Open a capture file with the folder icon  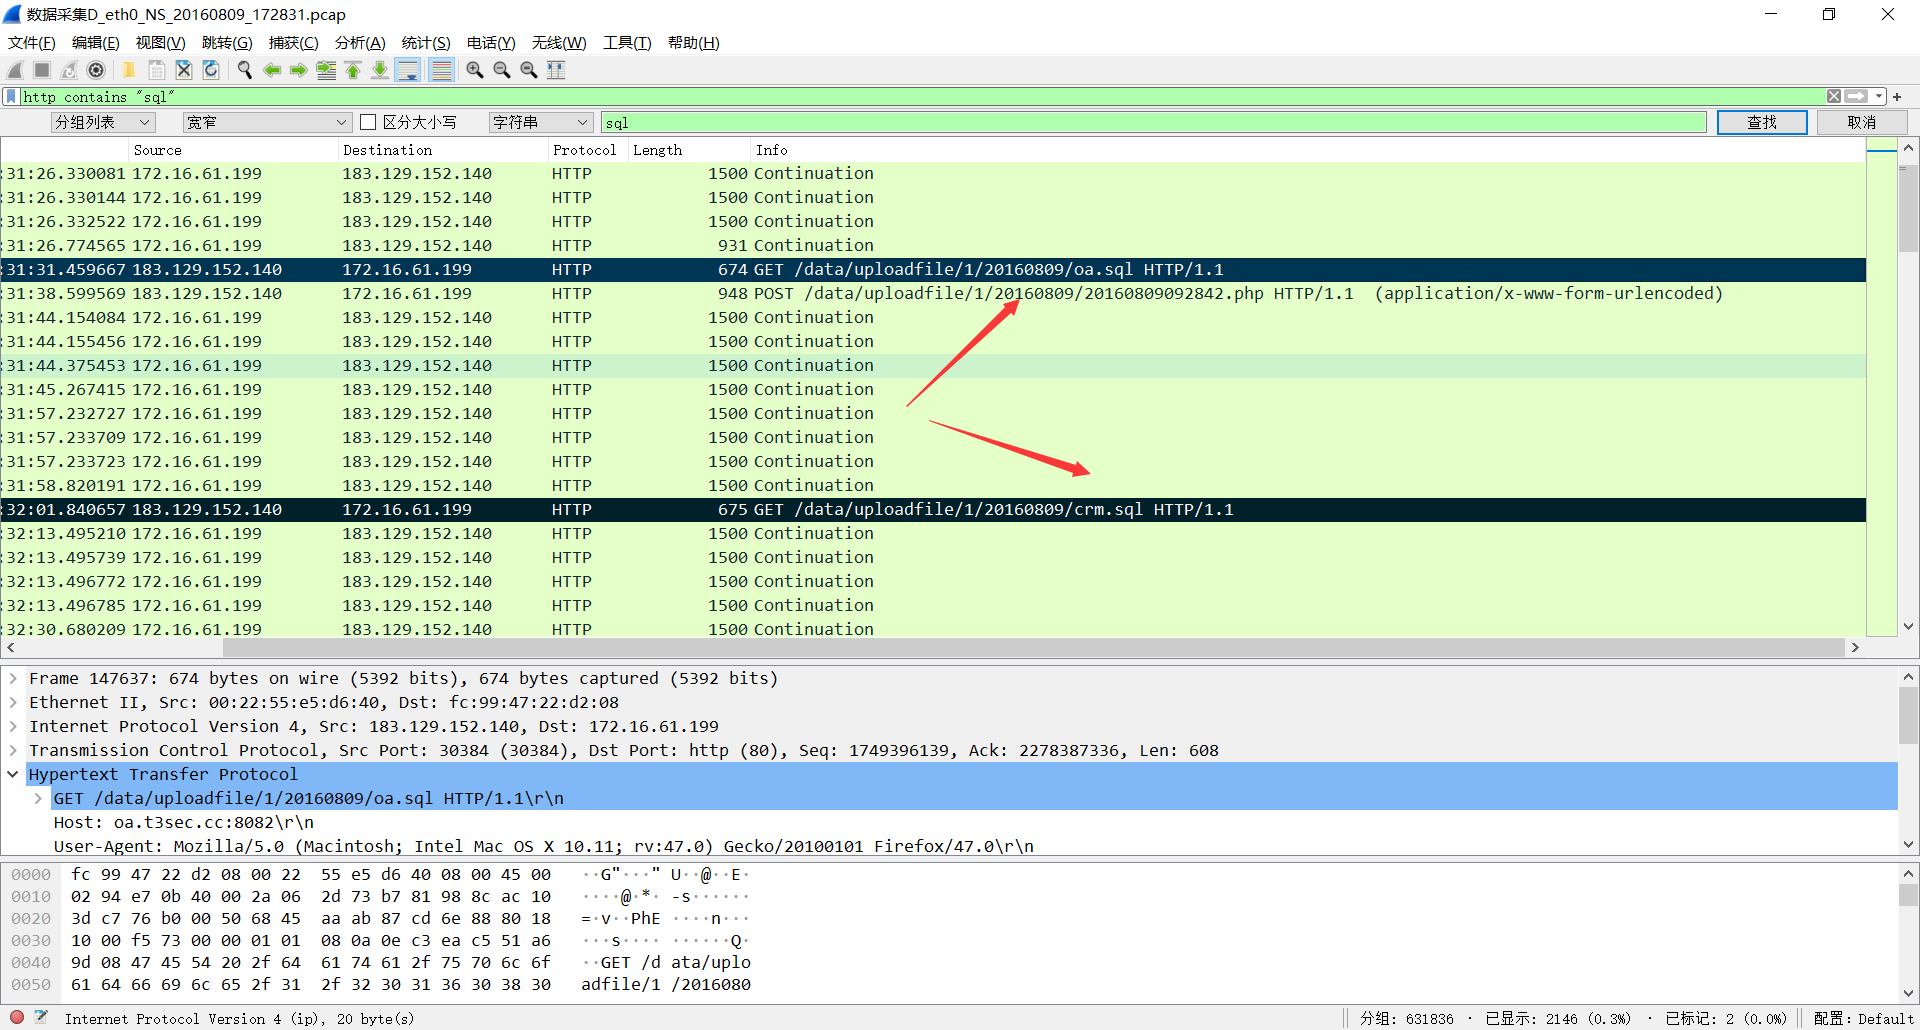[129, 70]
